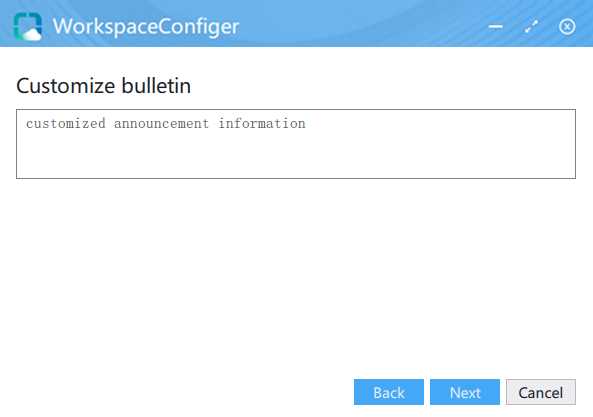Screen dimensions: 593x417
Task: Click the word 'customized' in the bulletin box
Action: pos(65,124)
